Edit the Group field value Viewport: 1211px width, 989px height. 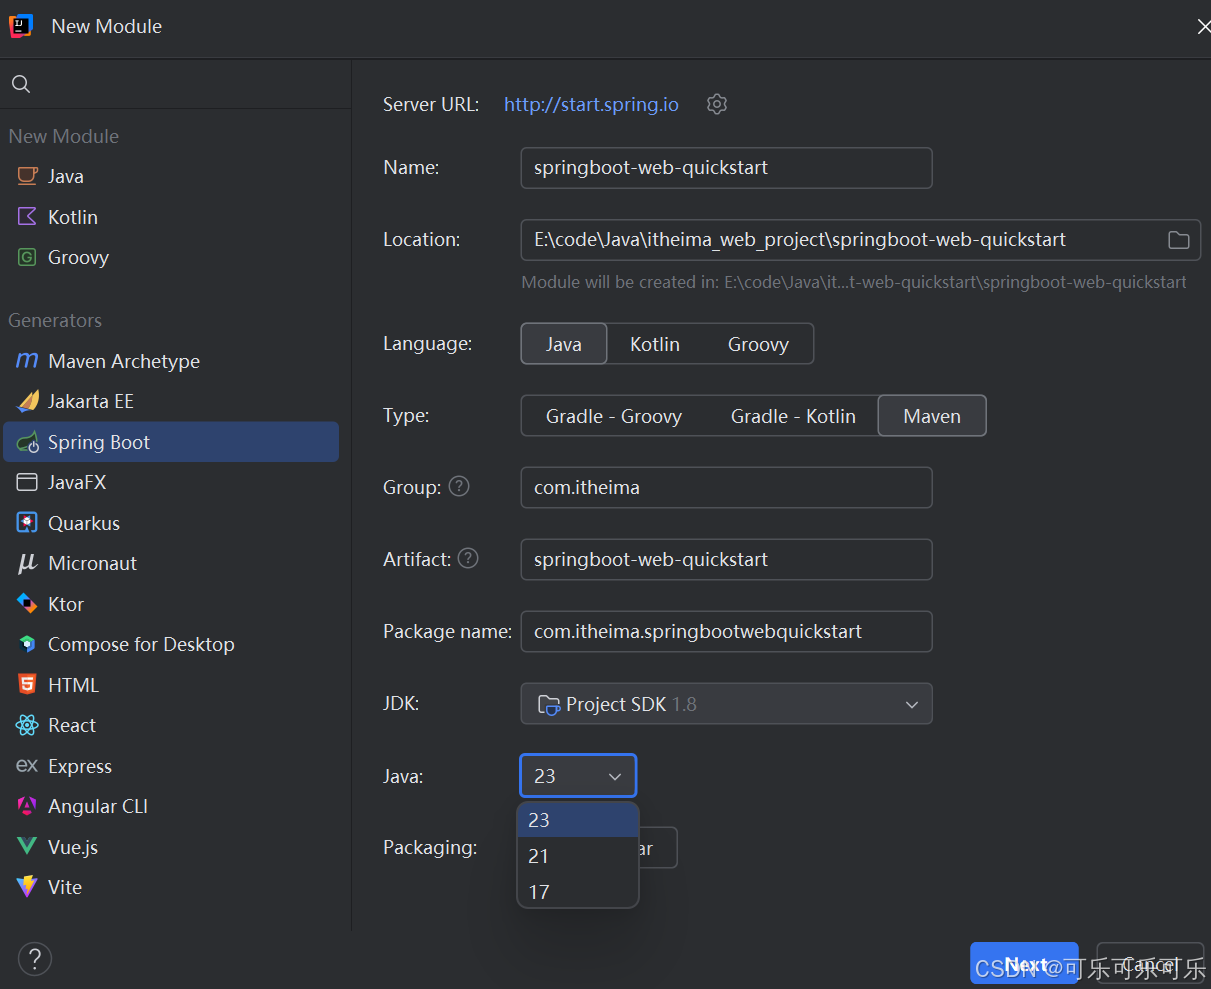pos(725,487)
